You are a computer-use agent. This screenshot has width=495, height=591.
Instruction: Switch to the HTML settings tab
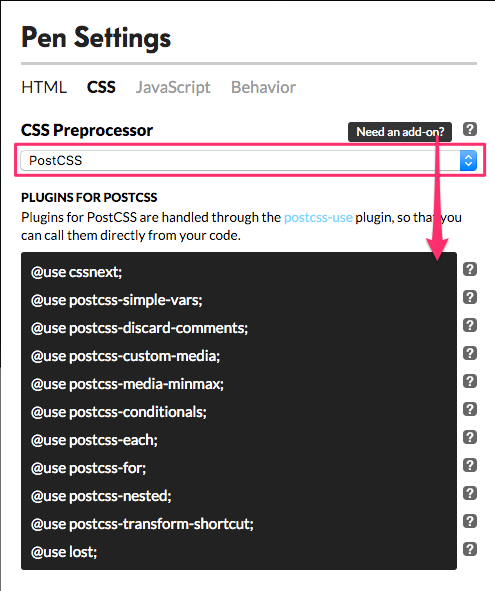(44, 87)
